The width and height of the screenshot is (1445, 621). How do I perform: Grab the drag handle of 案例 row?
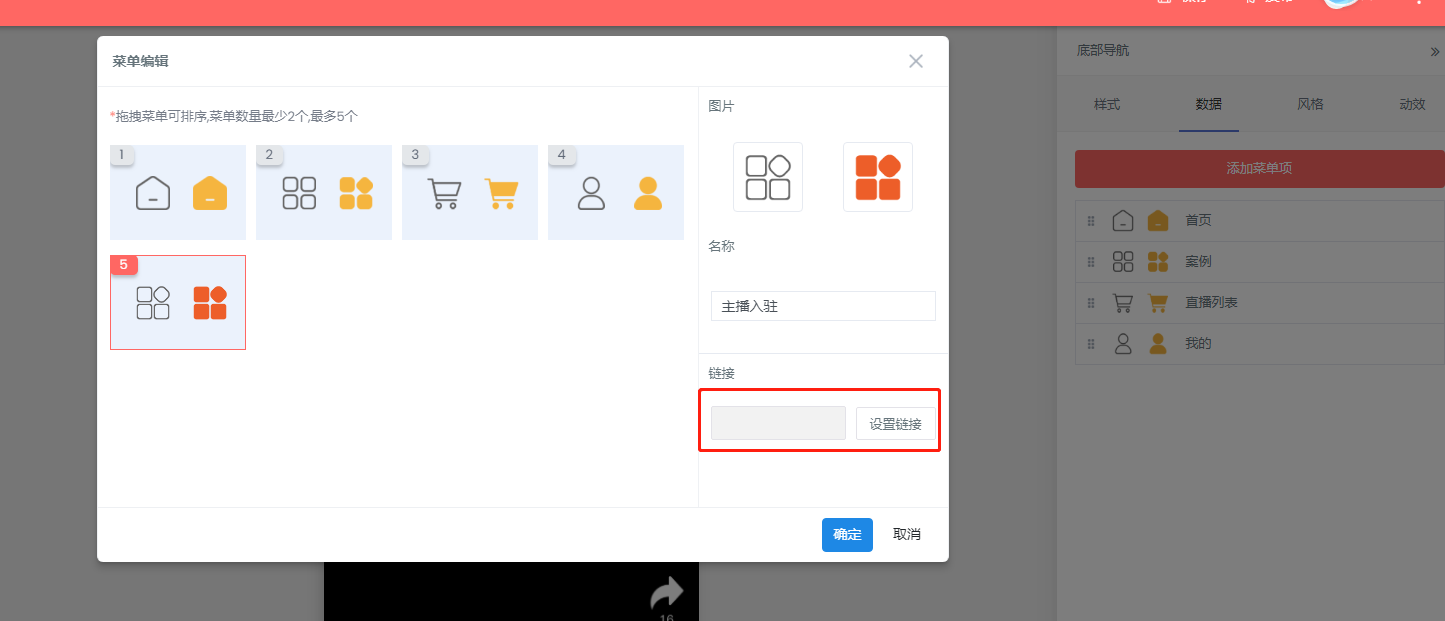tap(1091, 262)
